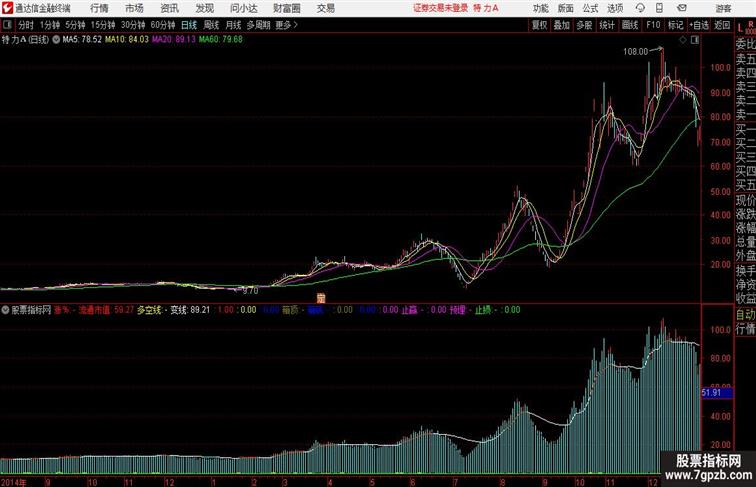Click the 9.70 low price marker

coord(250,291)
